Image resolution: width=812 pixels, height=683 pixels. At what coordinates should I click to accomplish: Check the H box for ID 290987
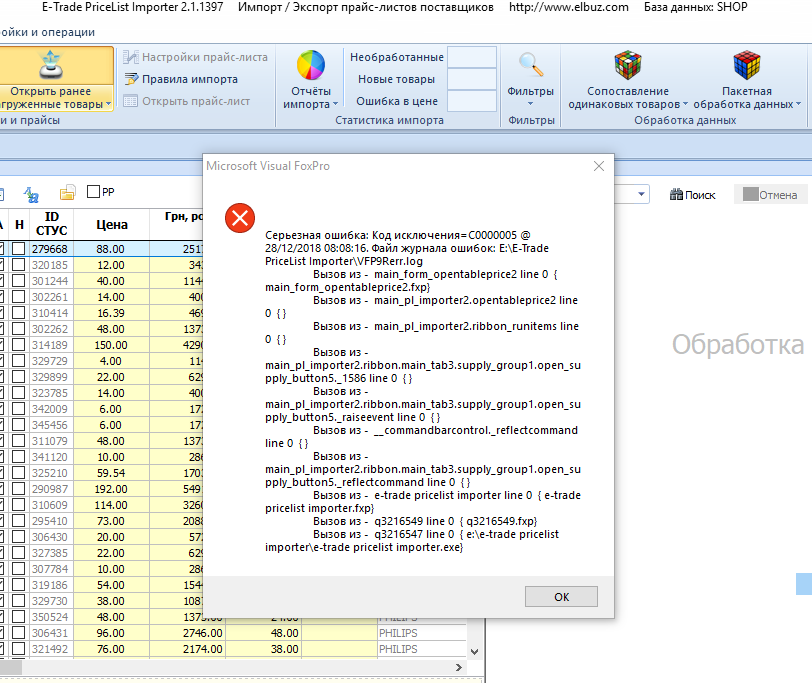pos(19,489)
